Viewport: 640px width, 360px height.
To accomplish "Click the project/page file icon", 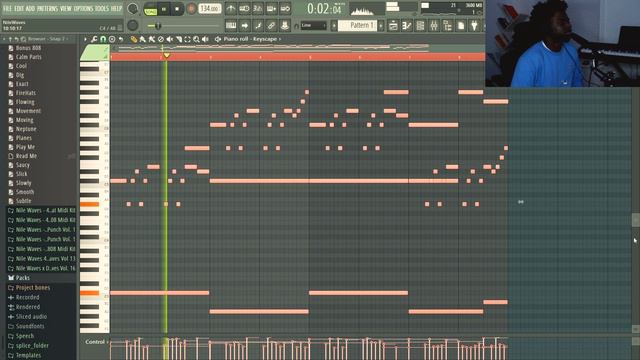I will [x=461, y=26].
